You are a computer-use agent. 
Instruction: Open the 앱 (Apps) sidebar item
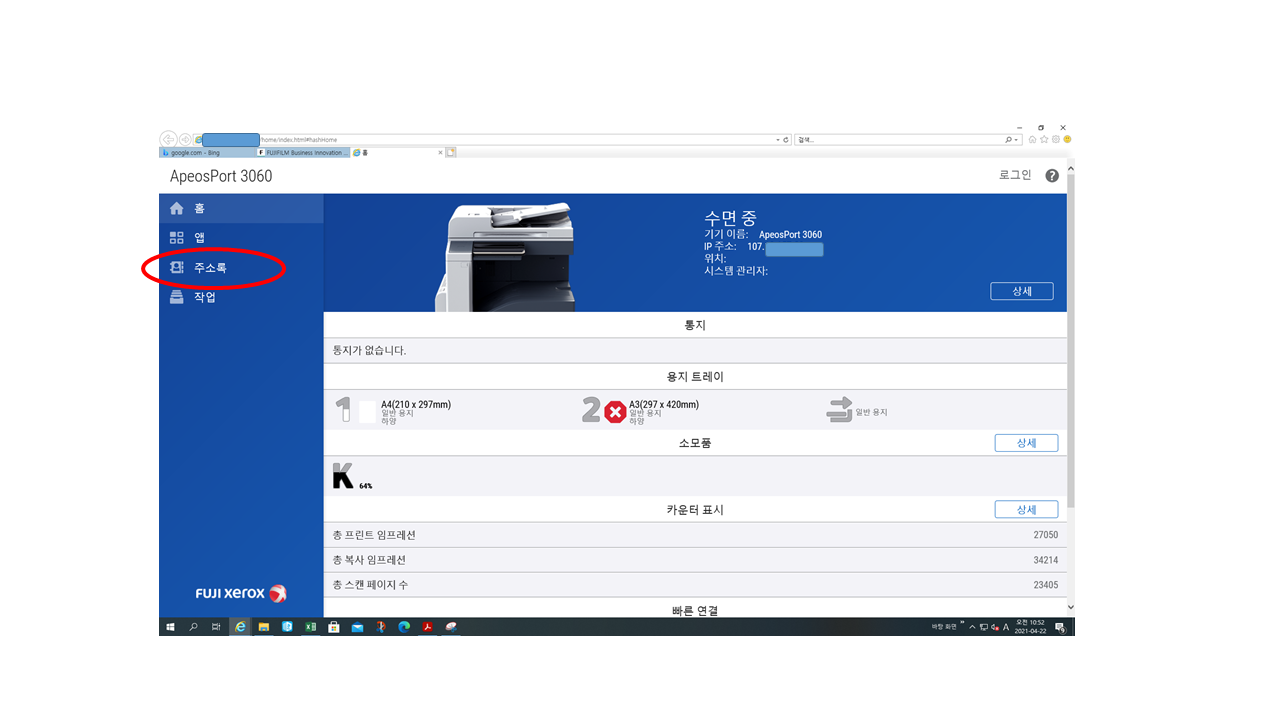point(241,237)
